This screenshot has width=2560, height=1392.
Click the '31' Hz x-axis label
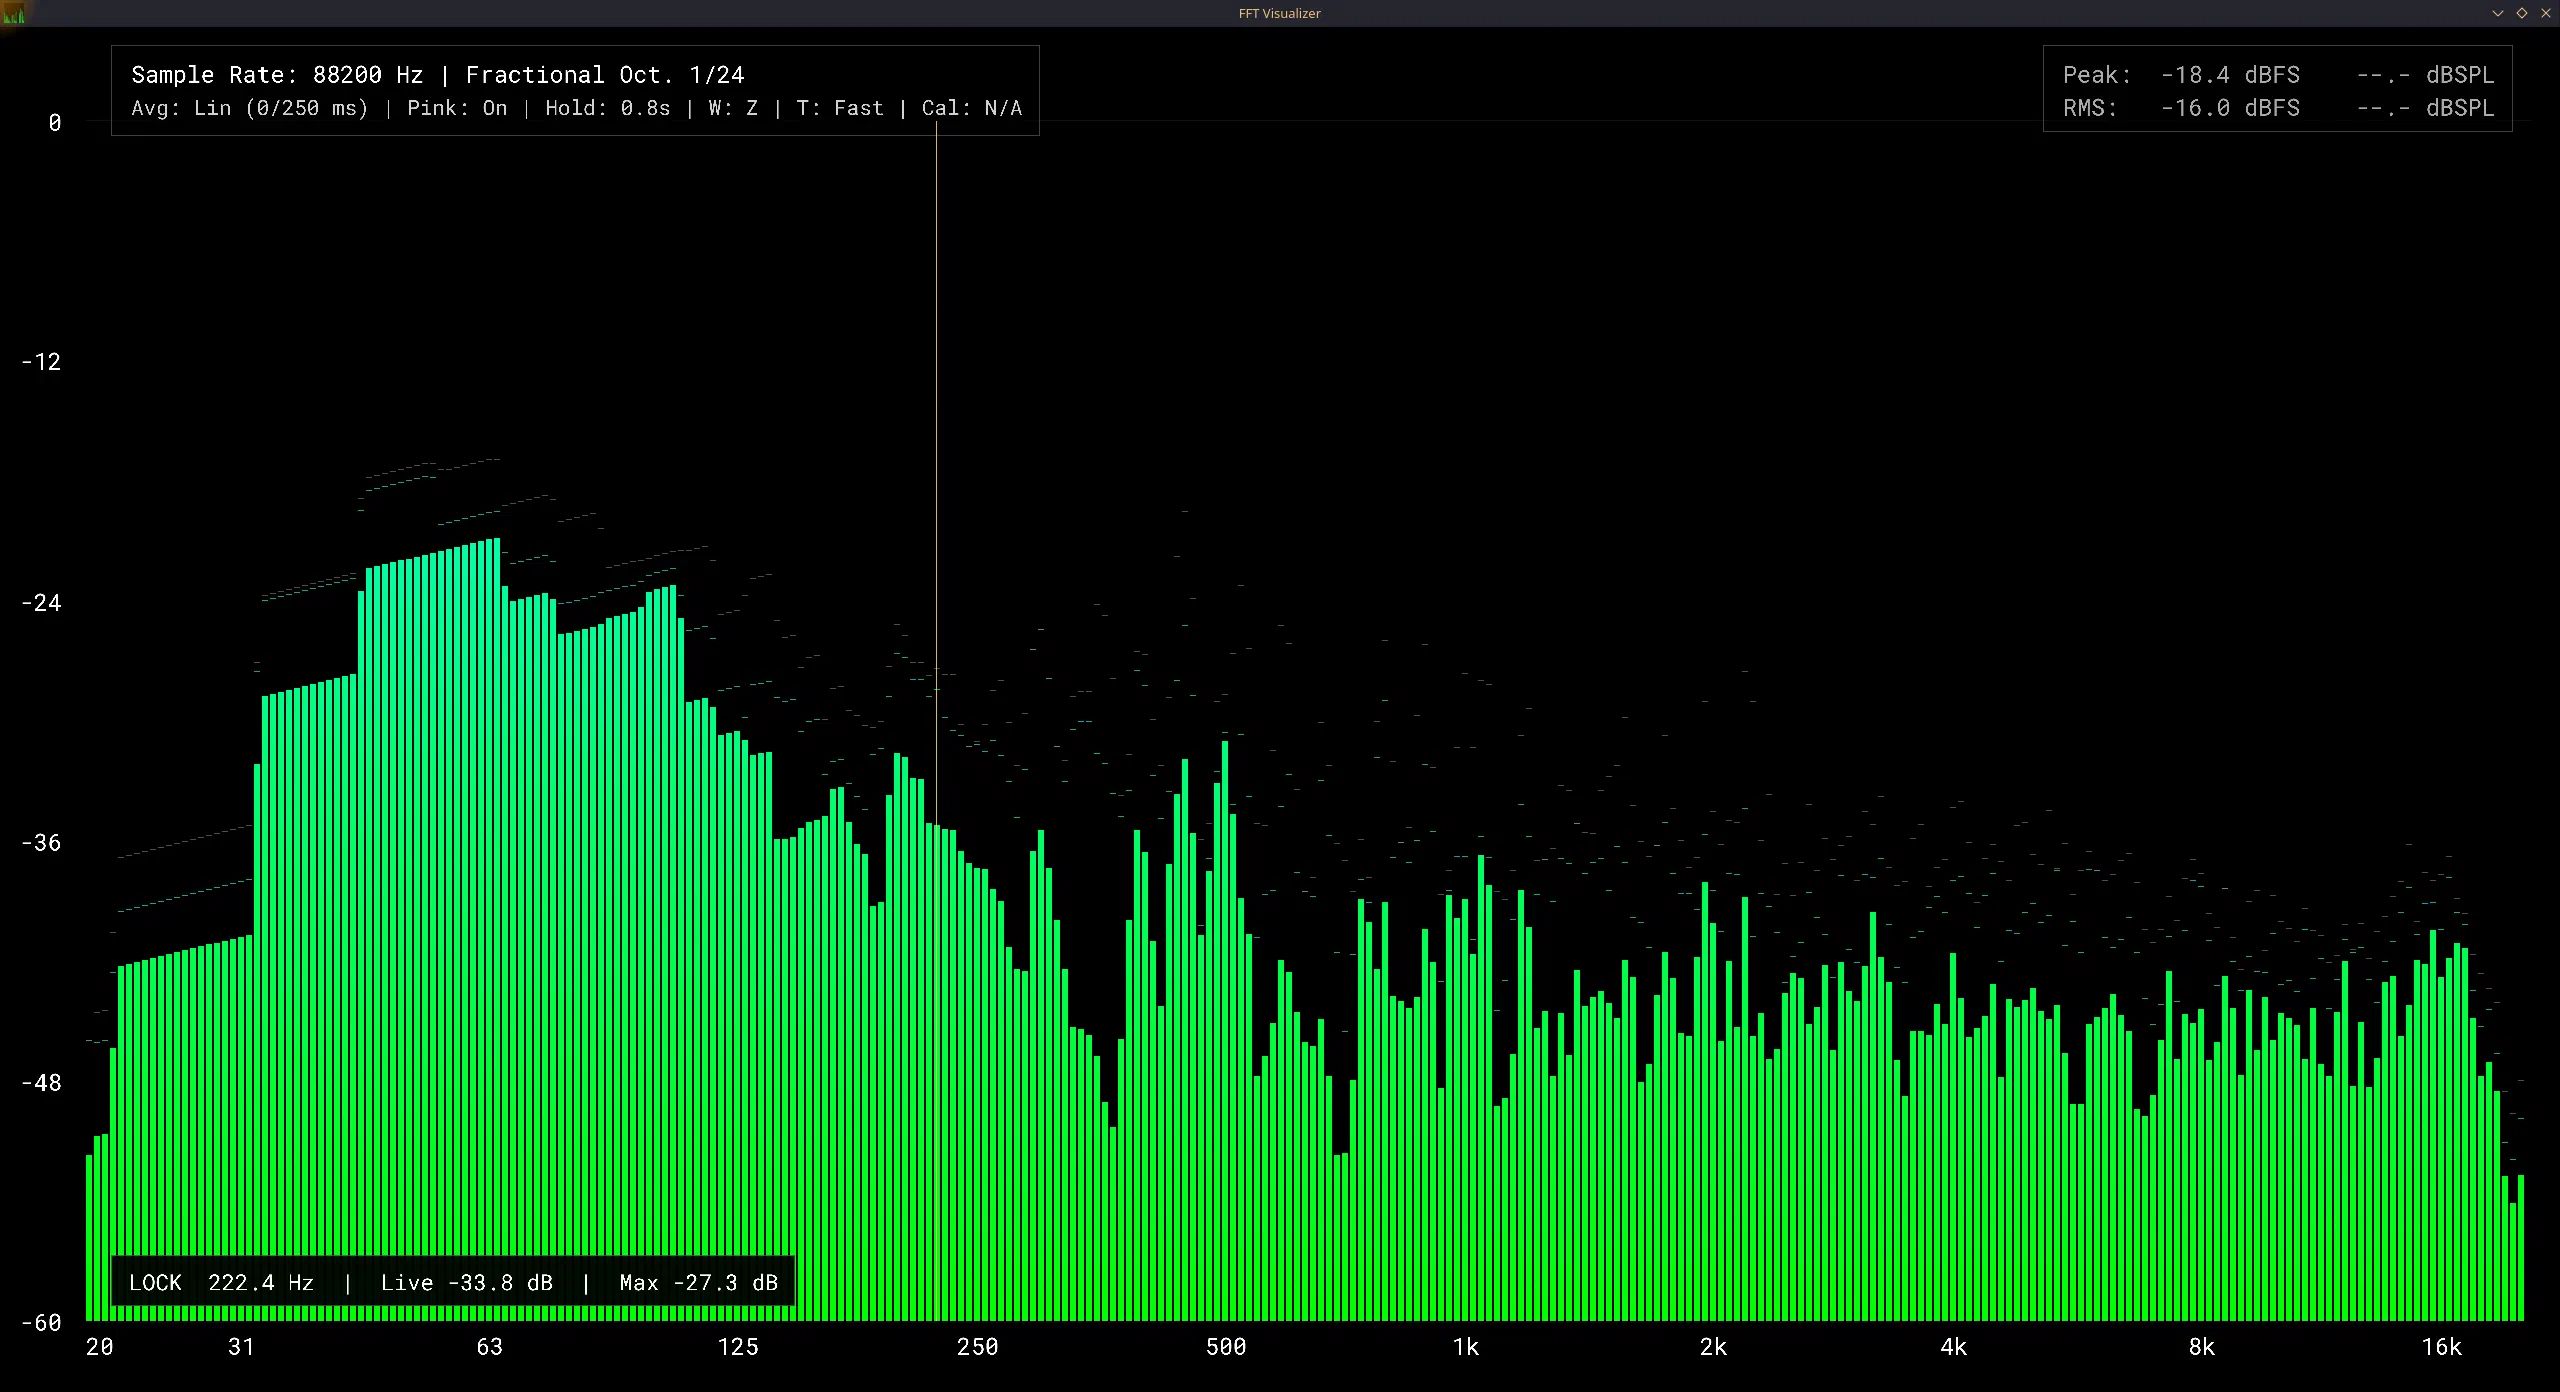click(241, 1347)
